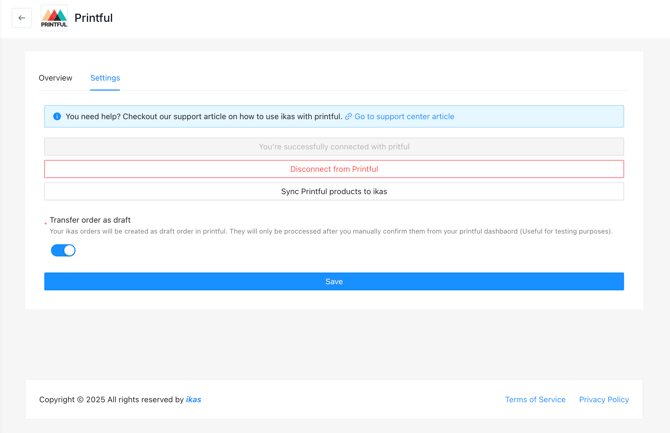
Task: Click the draft order description text
Action: 331,231
